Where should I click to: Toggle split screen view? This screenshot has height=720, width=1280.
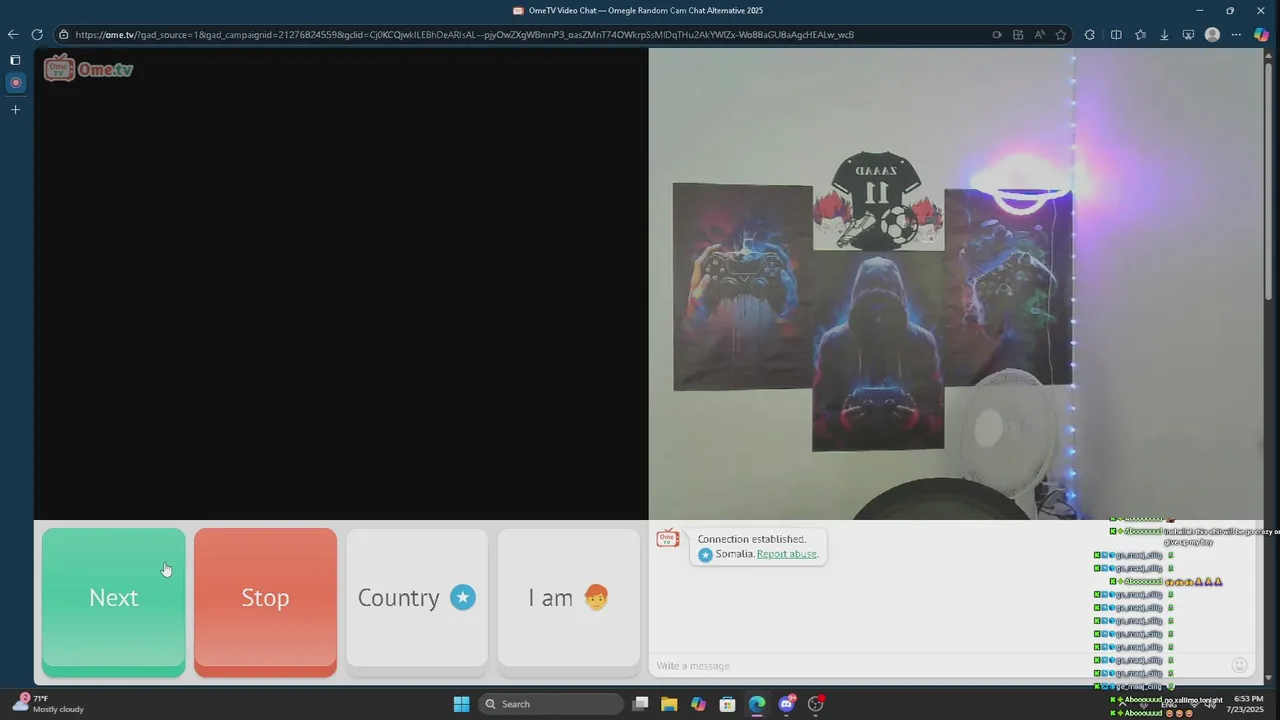coord(1116,35)
